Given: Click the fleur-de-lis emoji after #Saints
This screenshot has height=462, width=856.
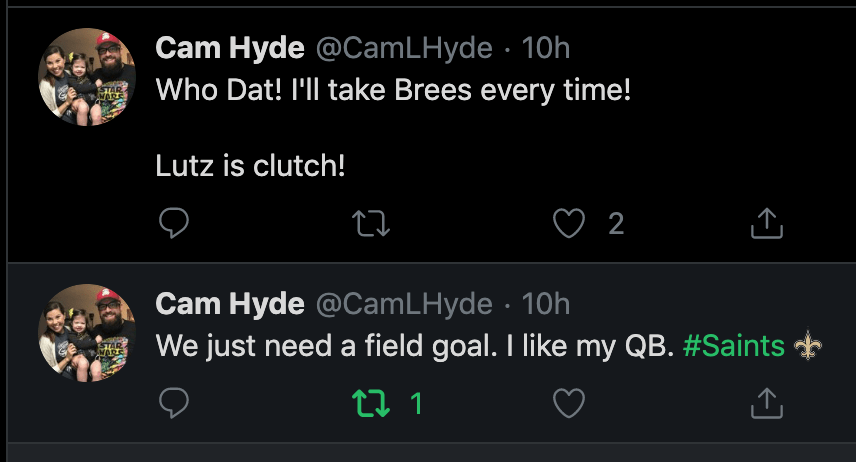Looking at the screenshot, I should [807, 346].
